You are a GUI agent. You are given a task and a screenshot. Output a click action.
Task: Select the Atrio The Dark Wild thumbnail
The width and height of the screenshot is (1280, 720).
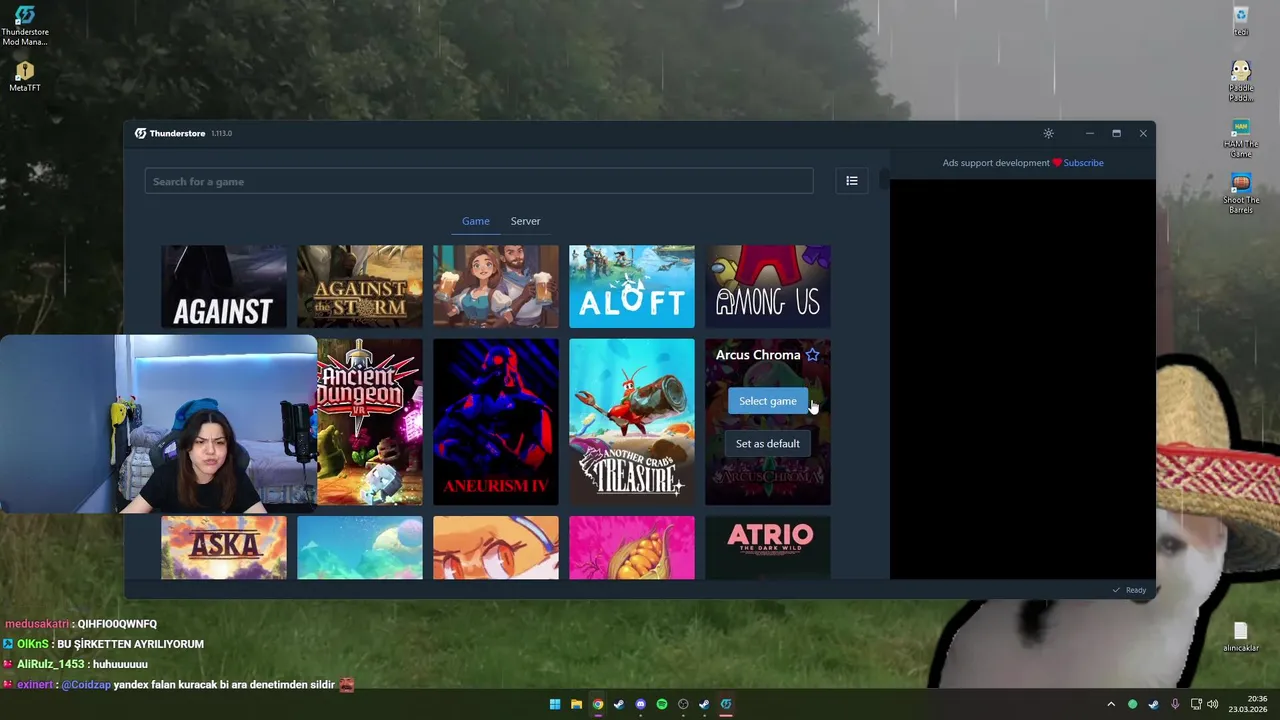tap(768, 547)
